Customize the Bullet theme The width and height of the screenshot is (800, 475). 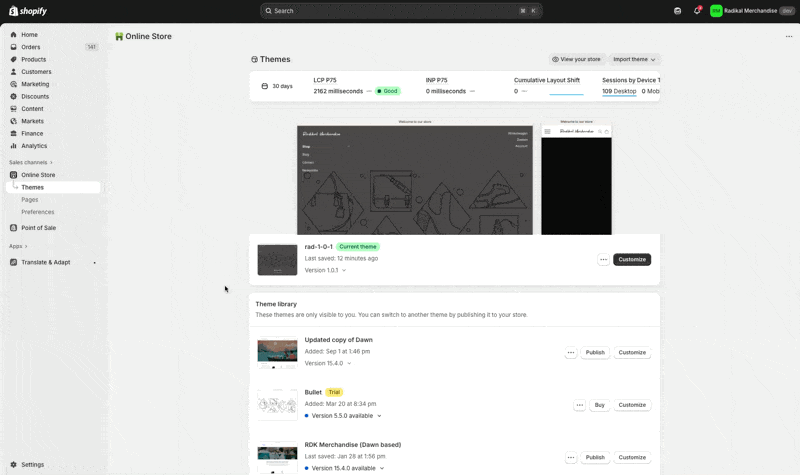[632, 405]
